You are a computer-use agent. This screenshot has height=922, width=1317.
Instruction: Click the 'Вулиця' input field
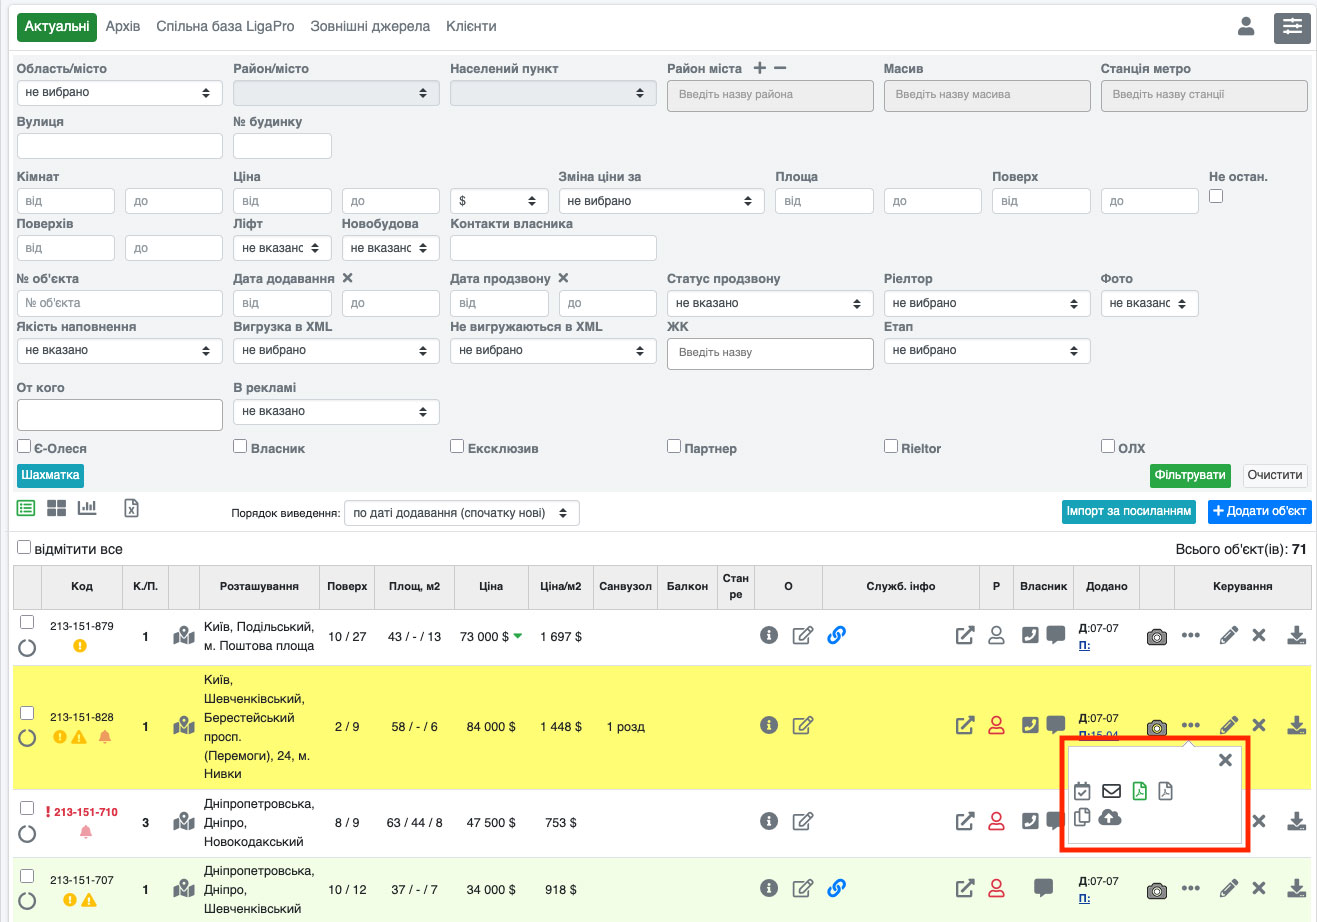tap(119, 146)
